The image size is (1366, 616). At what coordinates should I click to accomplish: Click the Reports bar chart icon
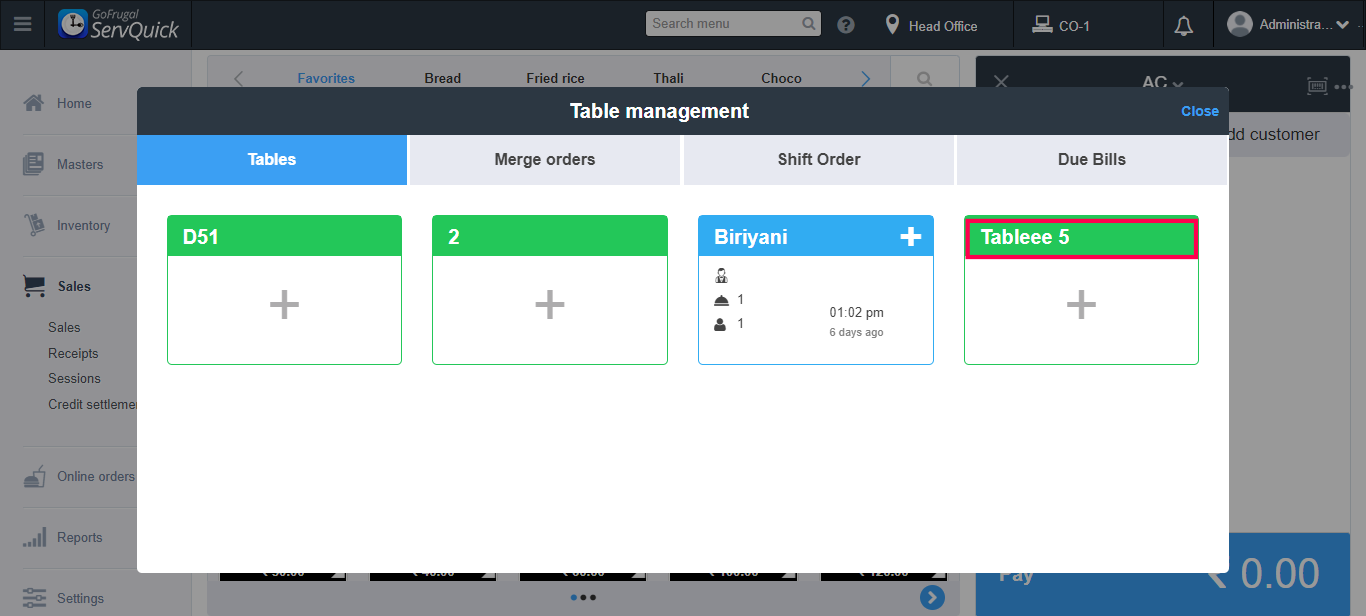pos(34,537)
